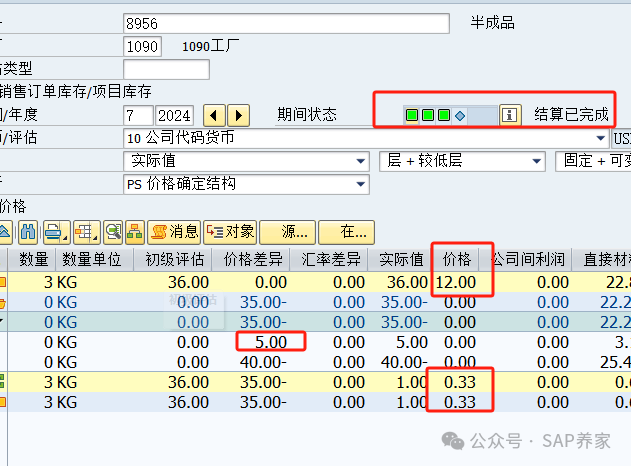This screenshot has width=631, height=466.
Task: Click the 半成品 material description
Action: point(493,23)
